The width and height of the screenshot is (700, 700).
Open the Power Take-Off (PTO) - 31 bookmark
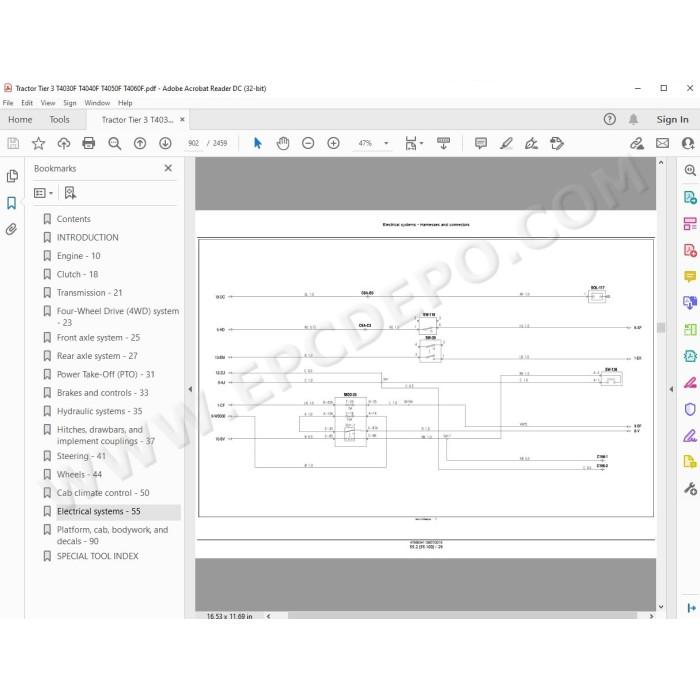pos(105,375)
